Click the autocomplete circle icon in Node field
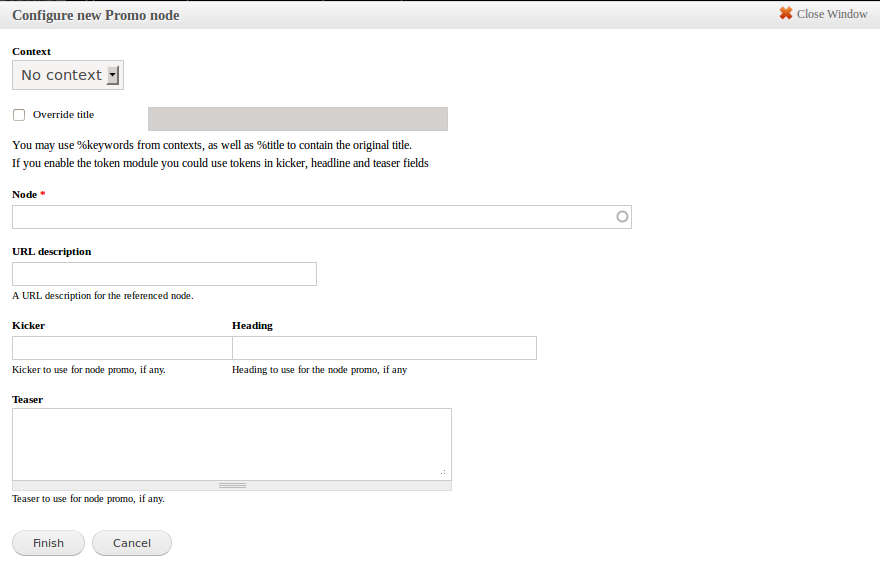 click(x=622, y=216)
